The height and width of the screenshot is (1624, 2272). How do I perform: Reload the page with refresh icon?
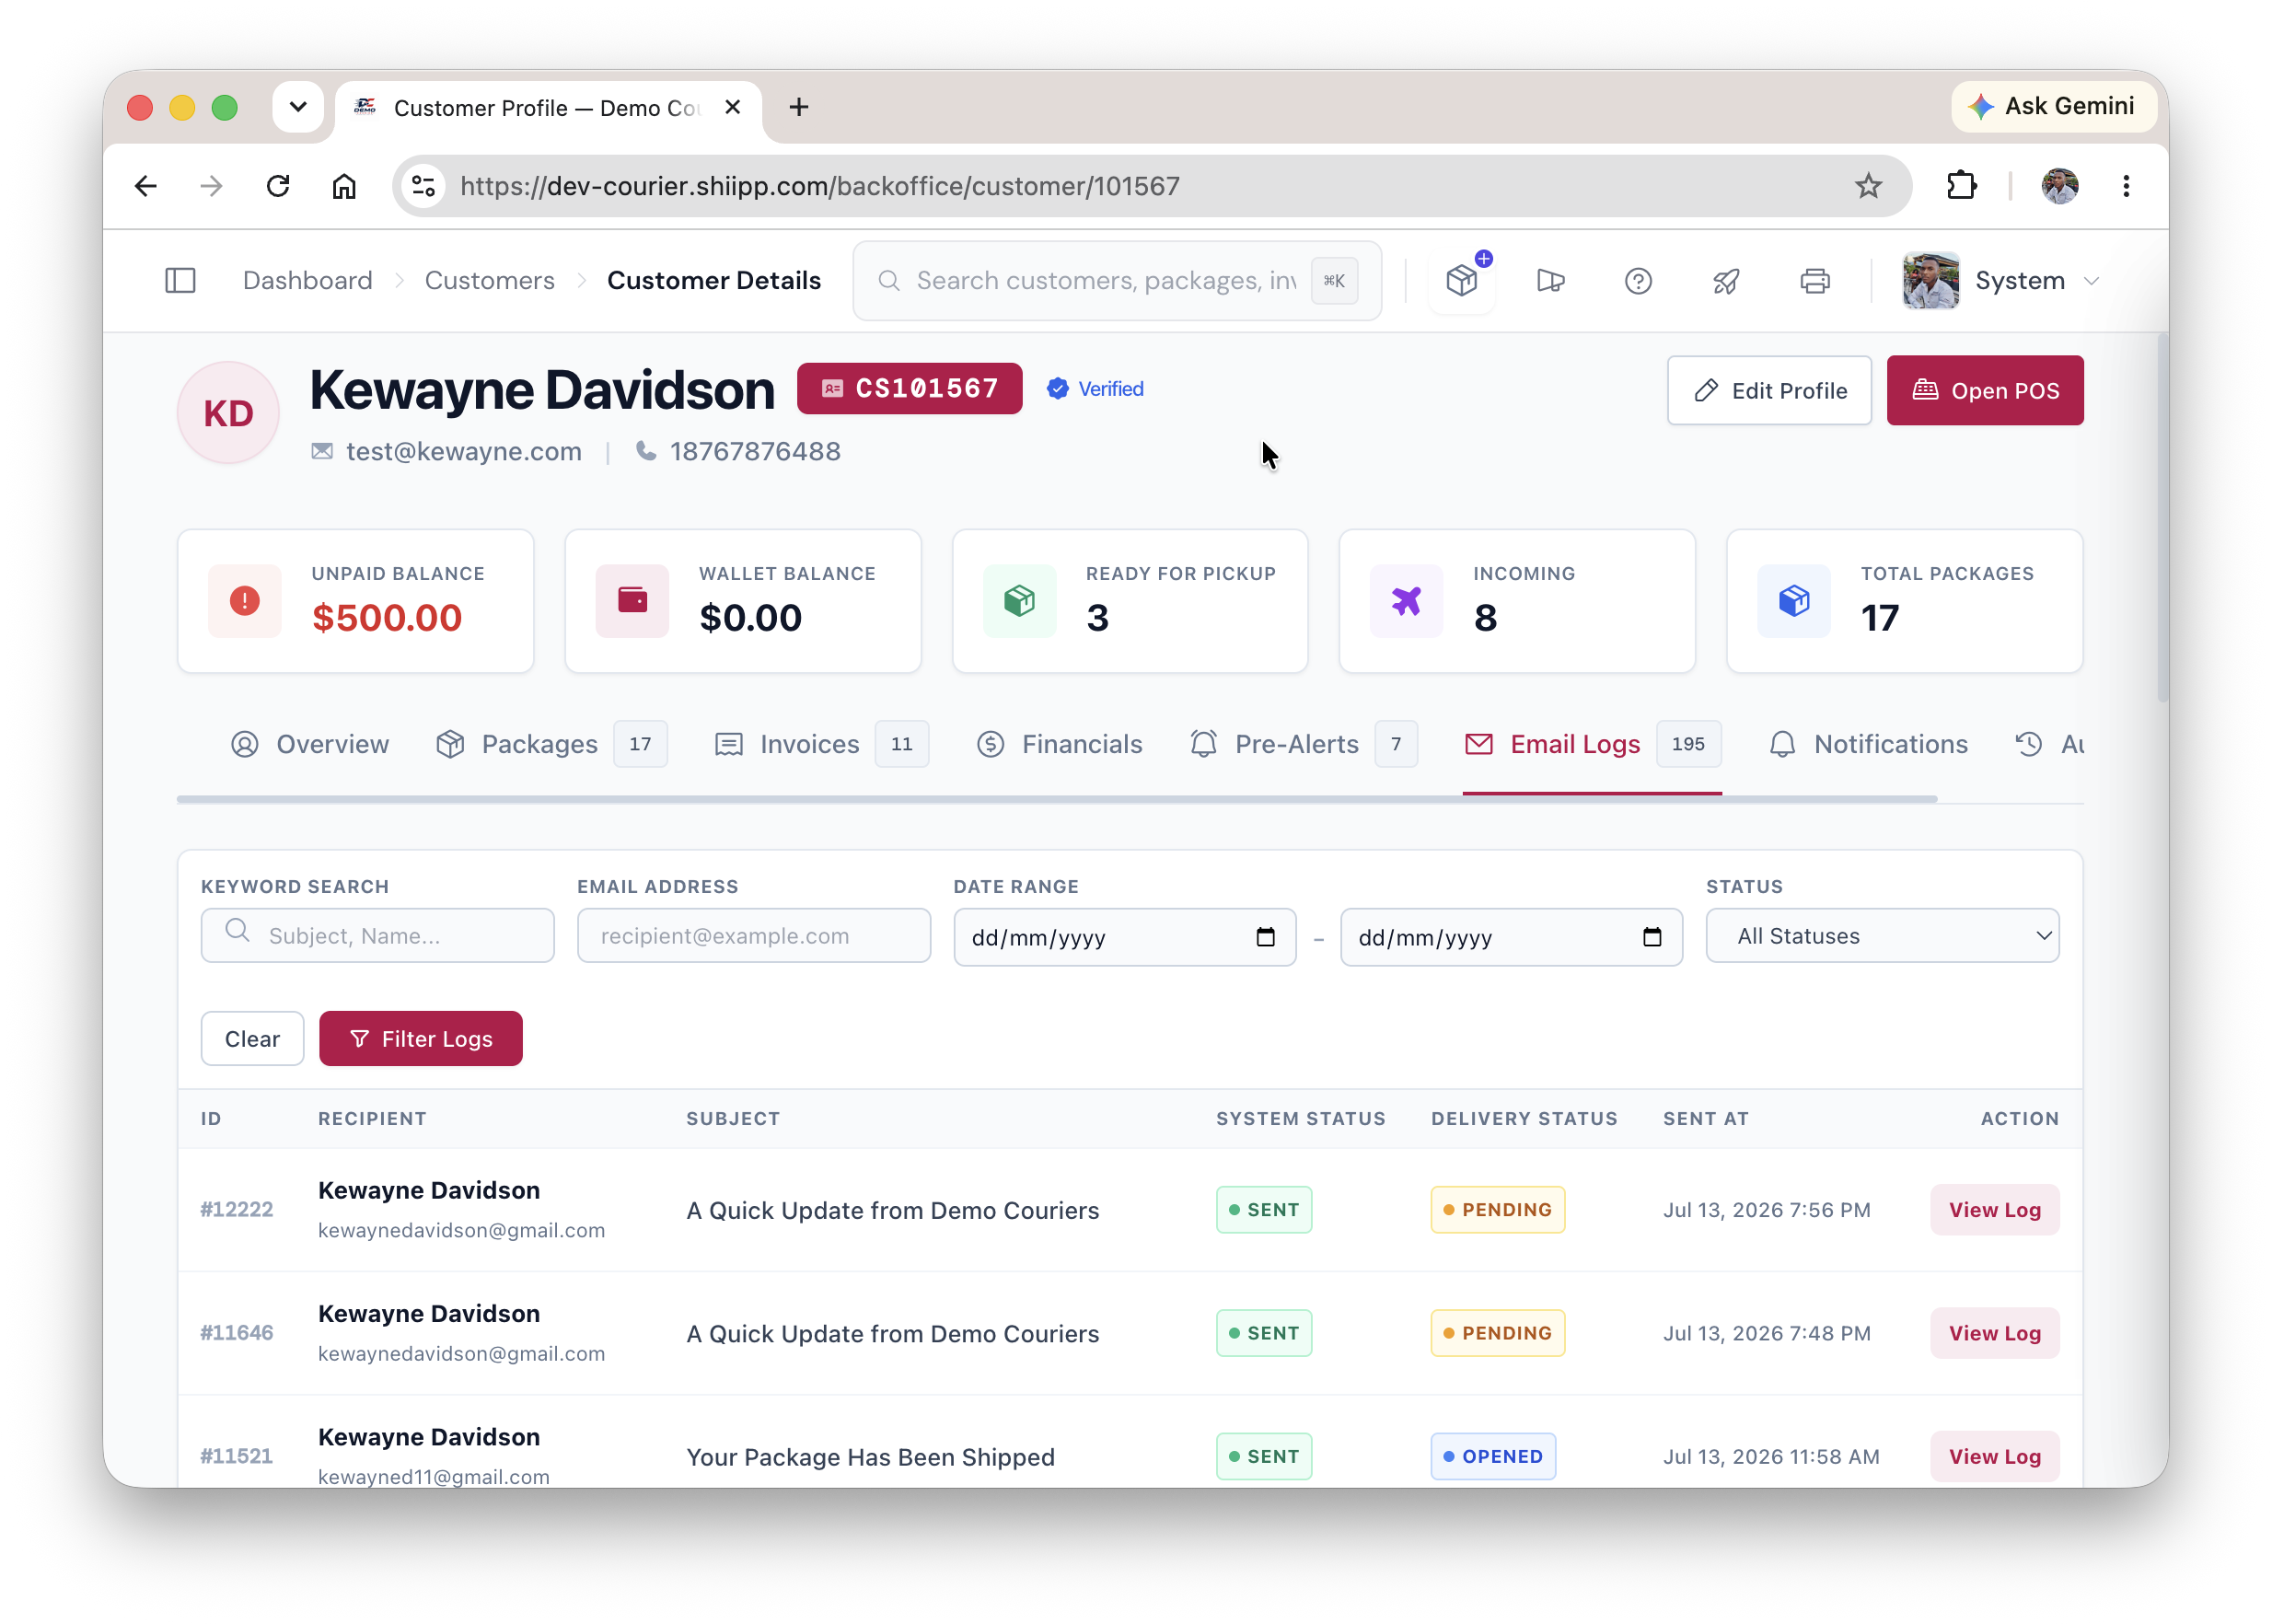[x=278, y=186]
